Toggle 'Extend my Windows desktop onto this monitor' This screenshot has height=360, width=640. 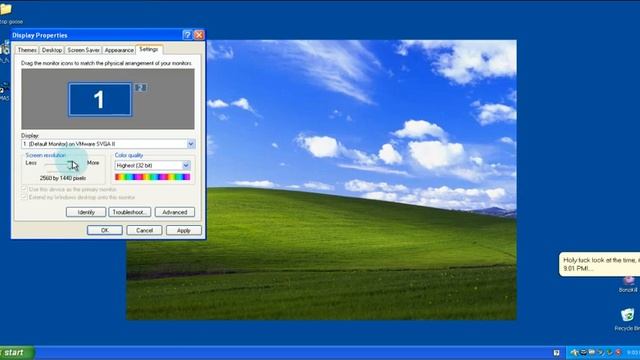point(24,197)
